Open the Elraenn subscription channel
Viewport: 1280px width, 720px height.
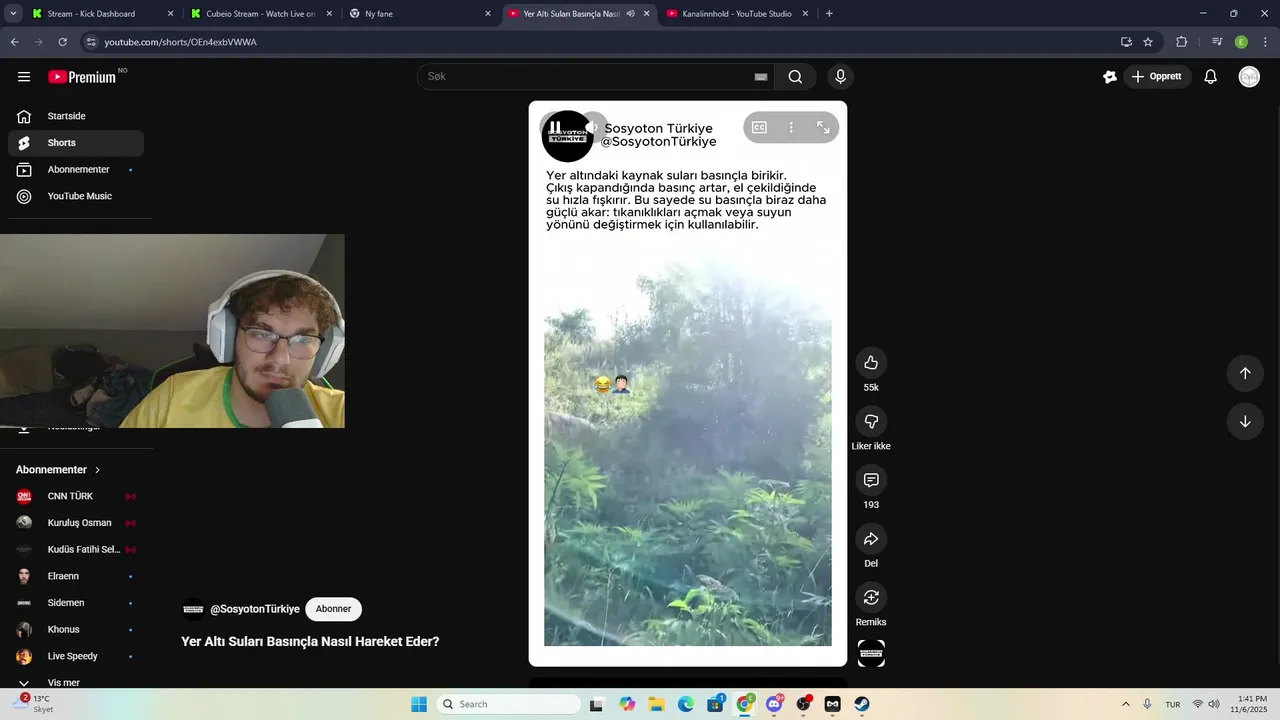pyautogui.click(x=76, y=576)
